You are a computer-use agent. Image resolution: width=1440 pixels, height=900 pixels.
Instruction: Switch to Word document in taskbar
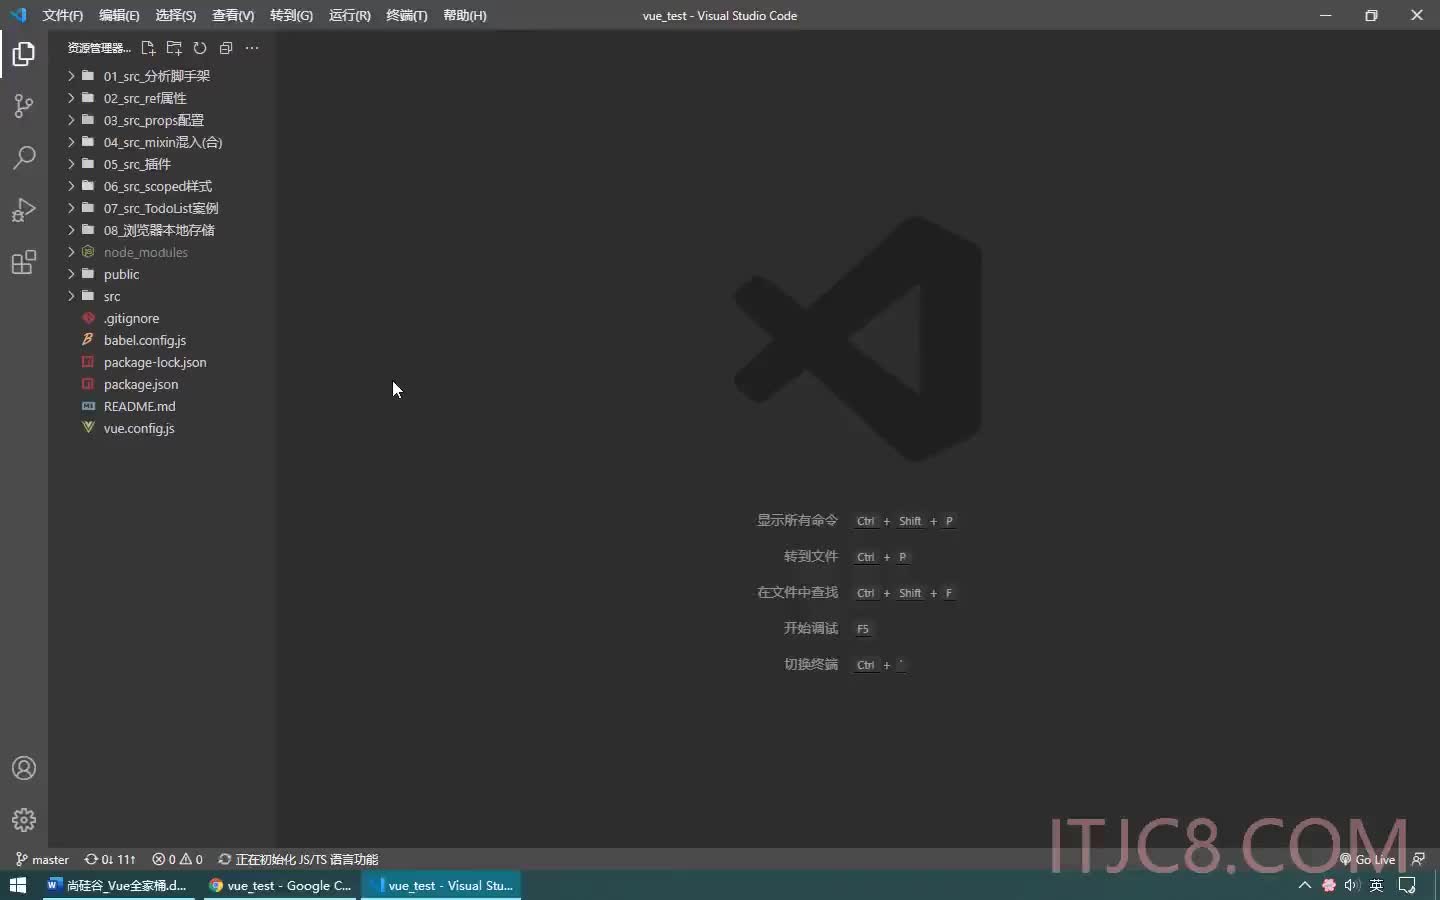117,885
